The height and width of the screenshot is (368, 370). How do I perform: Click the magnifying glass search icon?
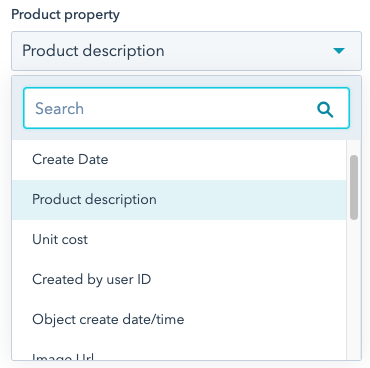325,109
